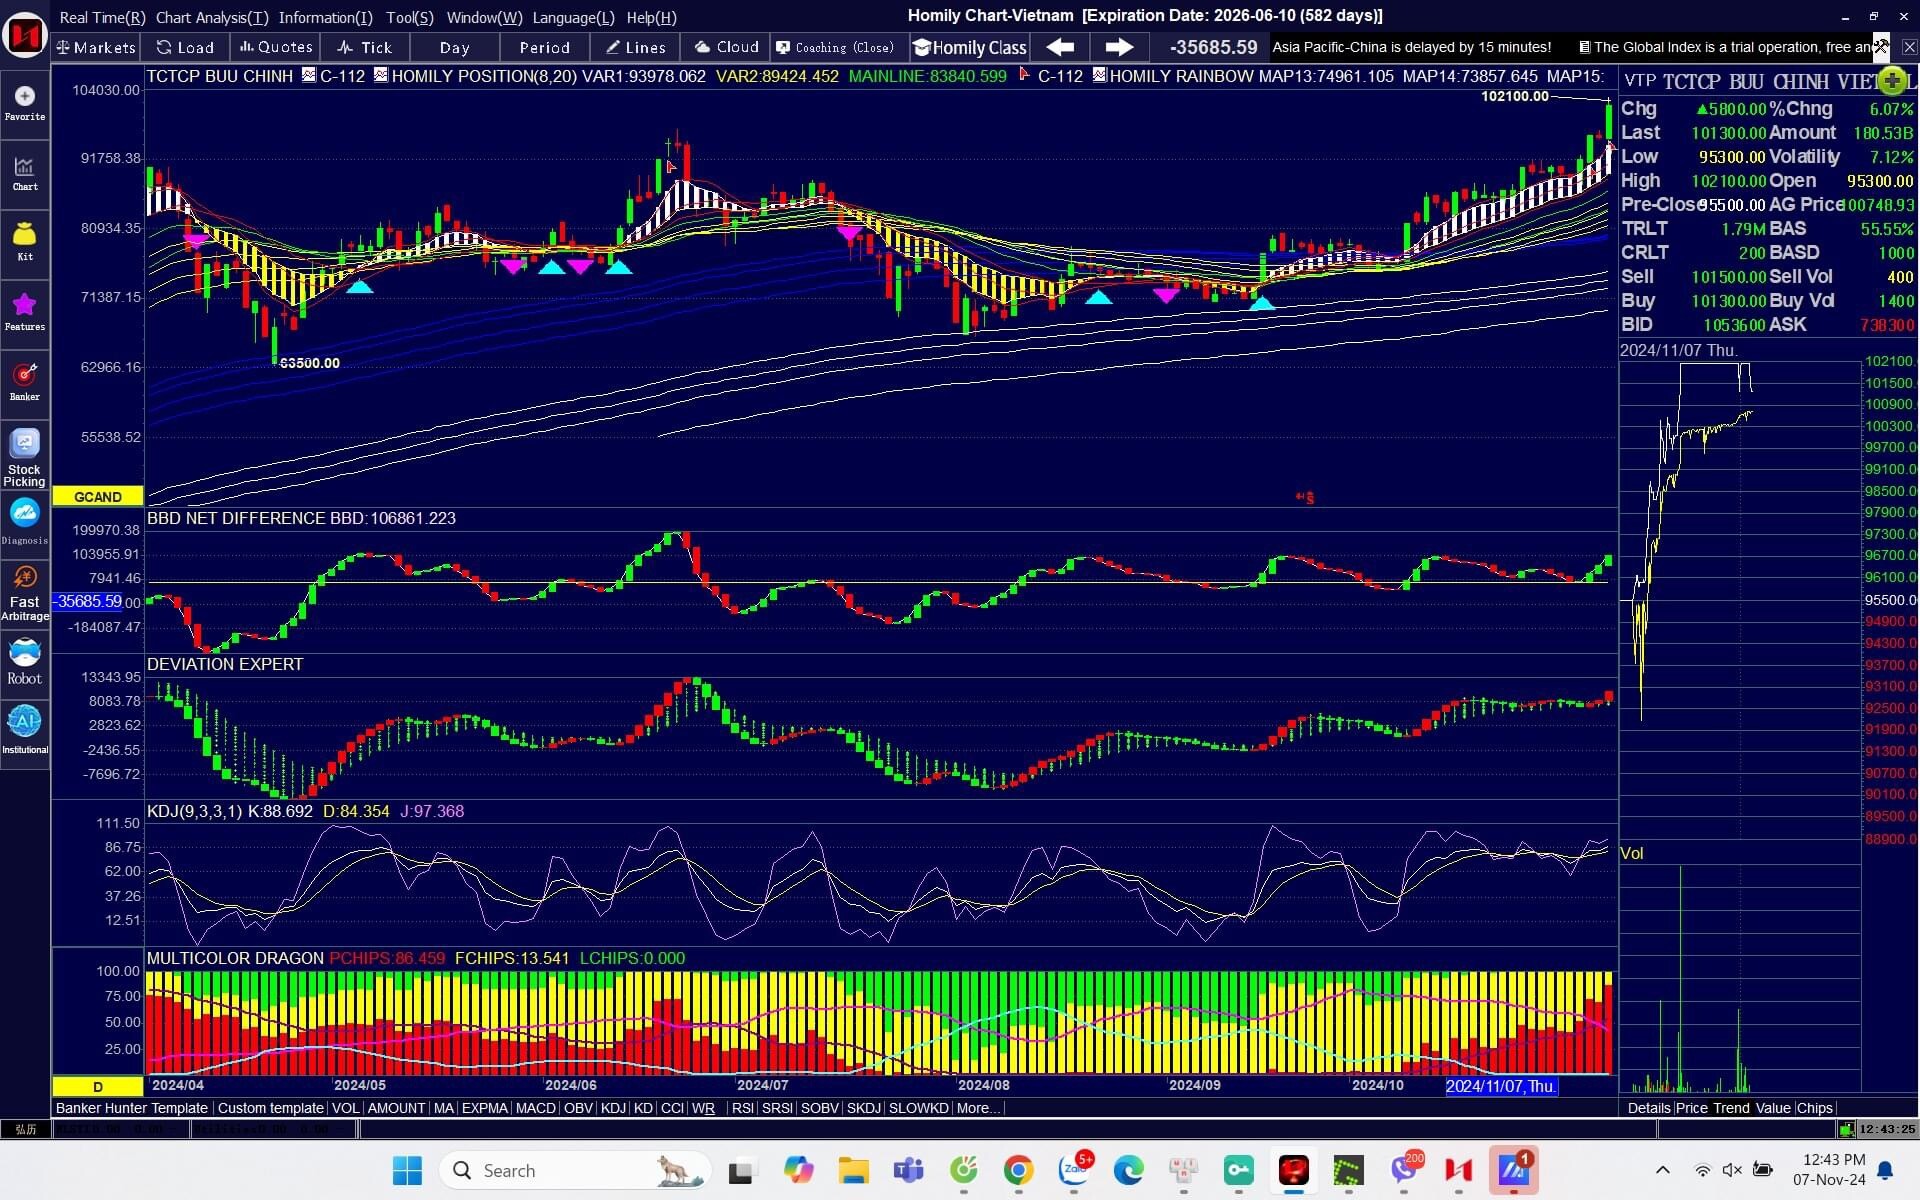Viewport: 1920px width, 1200px height.
Task: Open the Price tab in right panel
Action: (1691, 1108)
